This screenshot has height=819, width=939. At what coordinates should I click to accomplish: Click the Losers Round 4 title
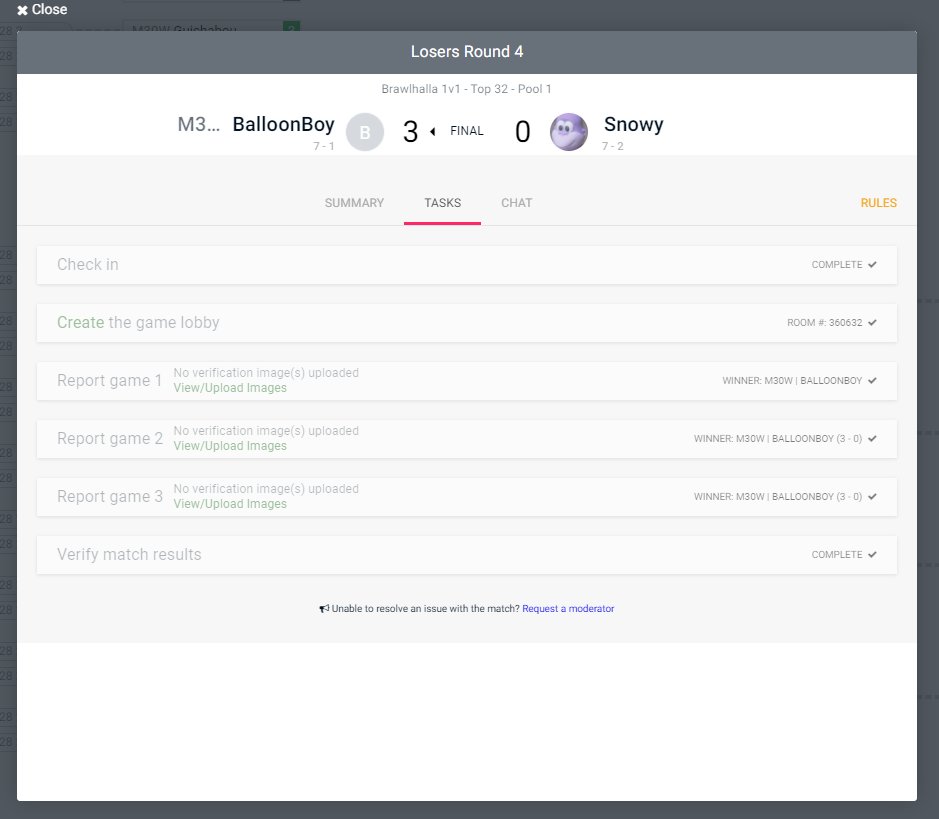467,52
